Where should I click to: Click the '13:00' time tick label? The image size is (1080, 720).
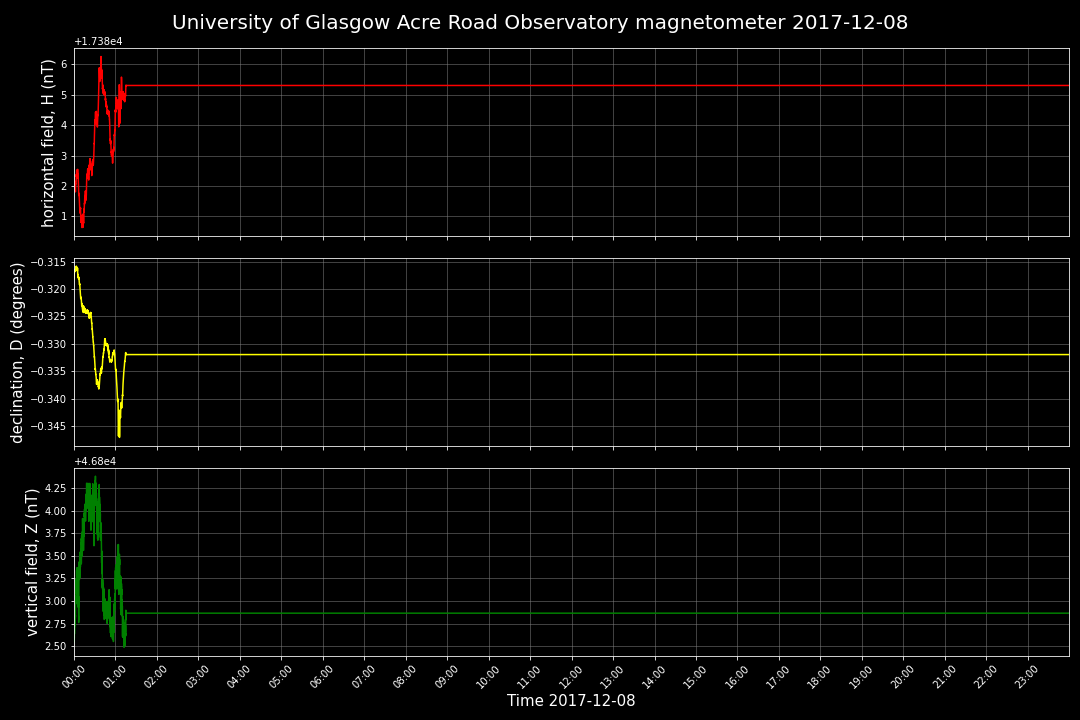(612, 678)
